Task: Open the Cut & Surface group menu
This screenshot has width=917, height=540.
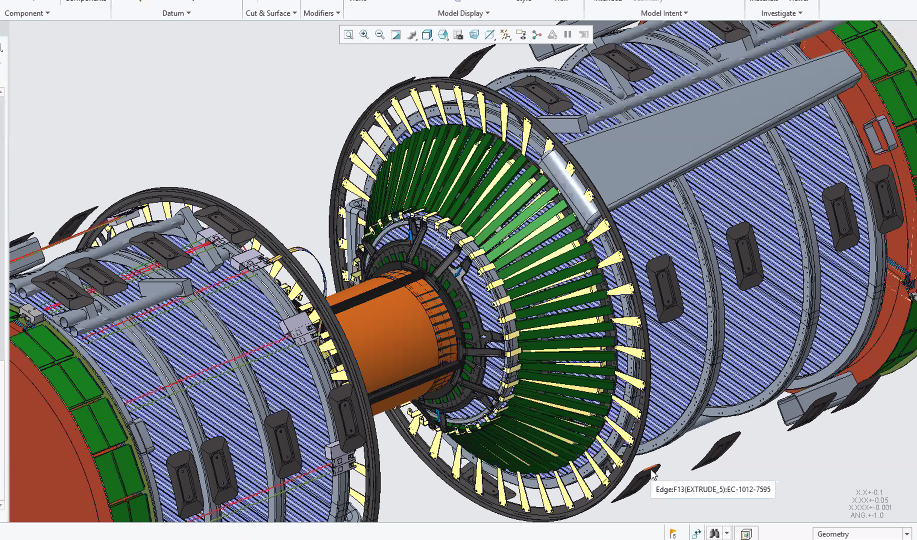Action: pos(270,13)
